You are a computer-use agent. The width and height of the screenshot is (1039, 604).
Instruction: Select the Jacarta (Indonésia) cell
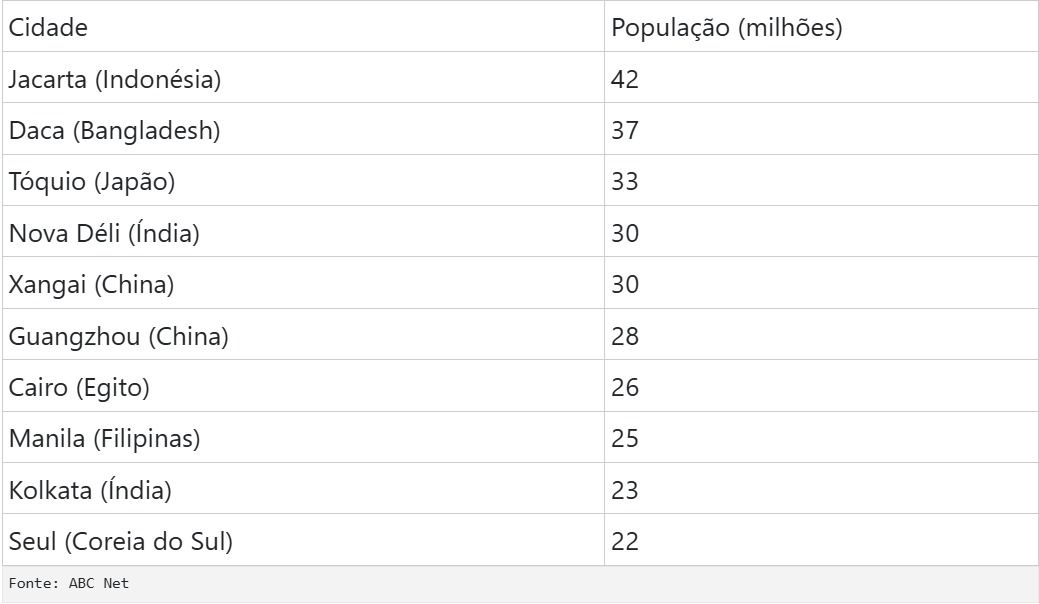click(x=114, y=79)
